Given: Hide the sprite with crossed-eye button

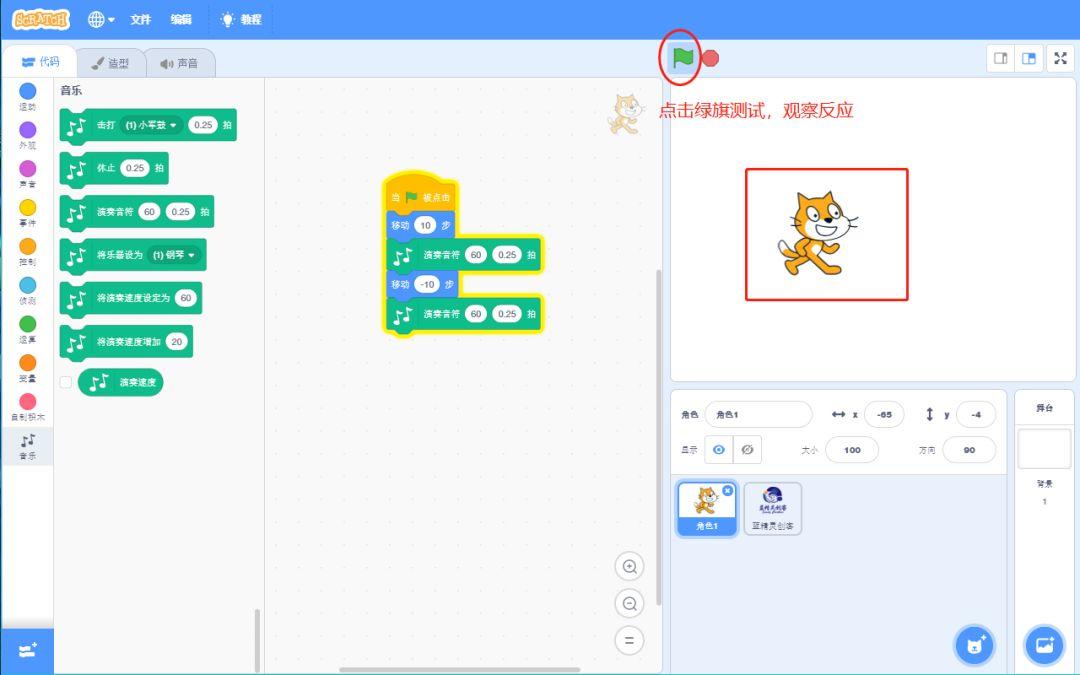Looking at the screenshot, I should pos(747,450).
